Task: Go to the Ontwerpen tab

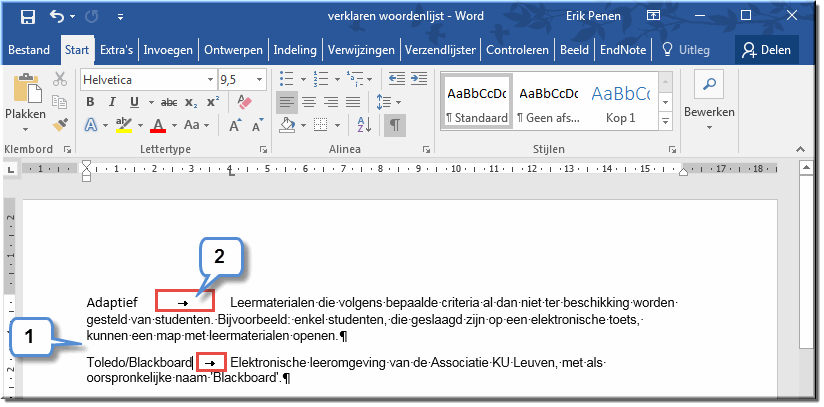Action: point(233,50)
